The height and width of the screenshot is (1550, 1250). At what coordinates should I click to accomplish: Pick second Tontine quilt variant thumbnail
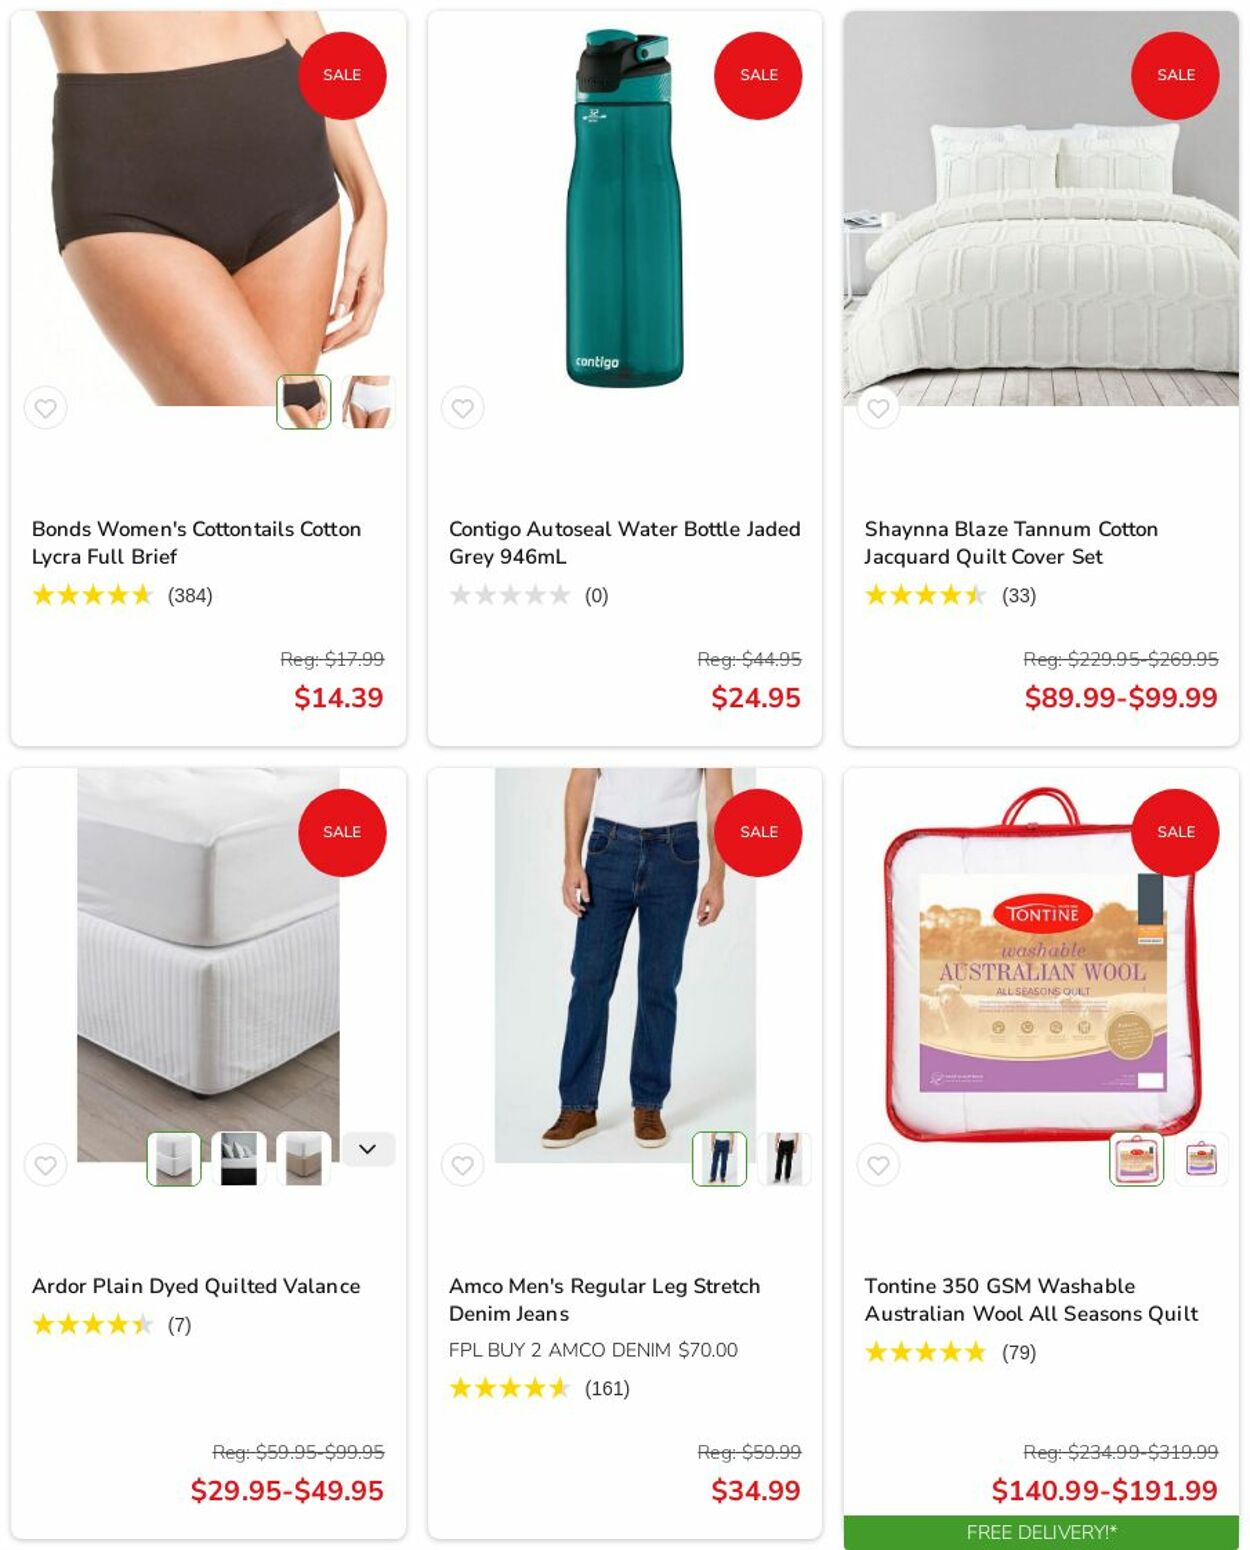click(1201, 1159)
